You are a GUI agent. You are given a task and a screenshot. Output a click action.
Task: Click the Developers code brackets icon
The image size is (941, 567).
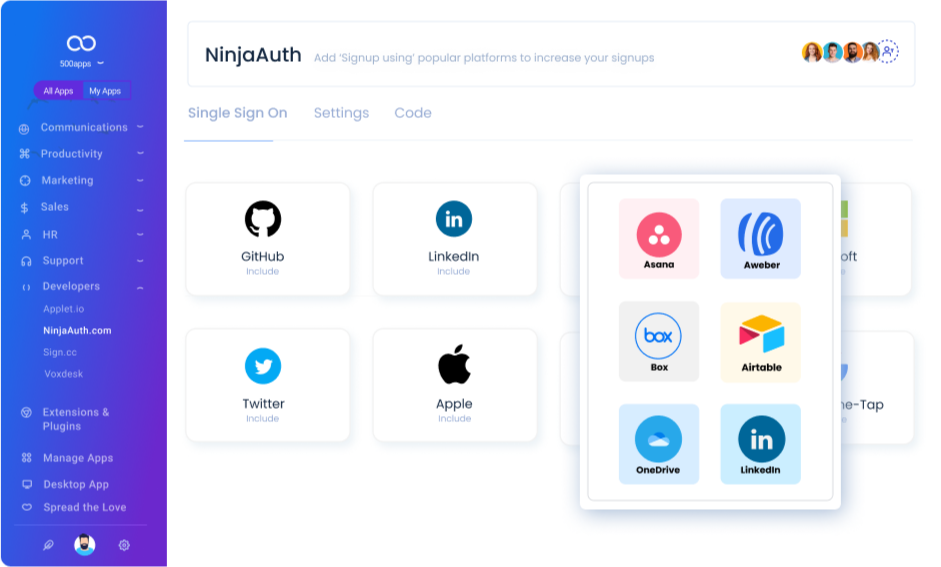[26, 287]
